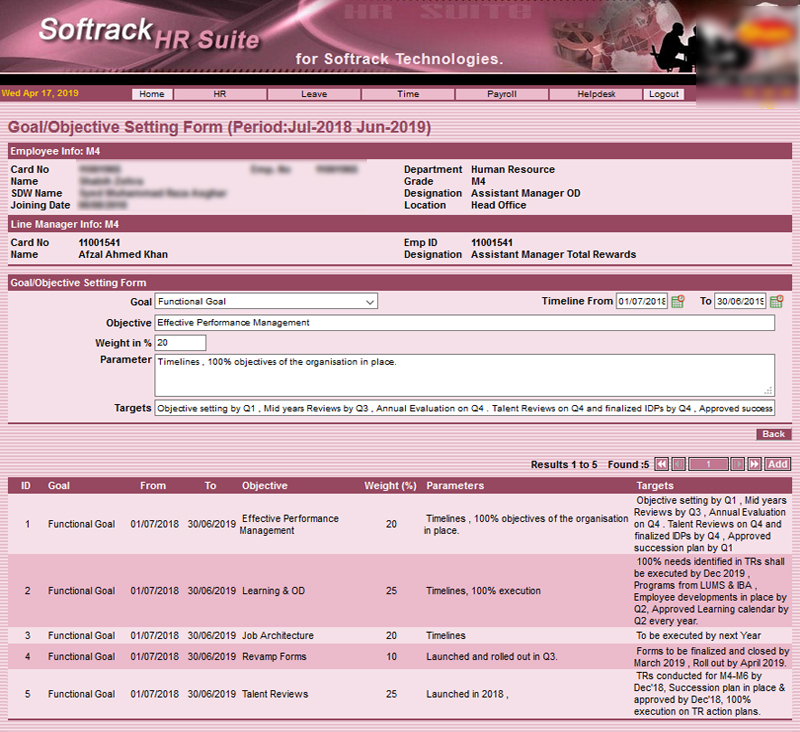Open the Timeline To calendar picker
Image resolution: width=800 pixels, height=732 pixels.
(776, 302)
